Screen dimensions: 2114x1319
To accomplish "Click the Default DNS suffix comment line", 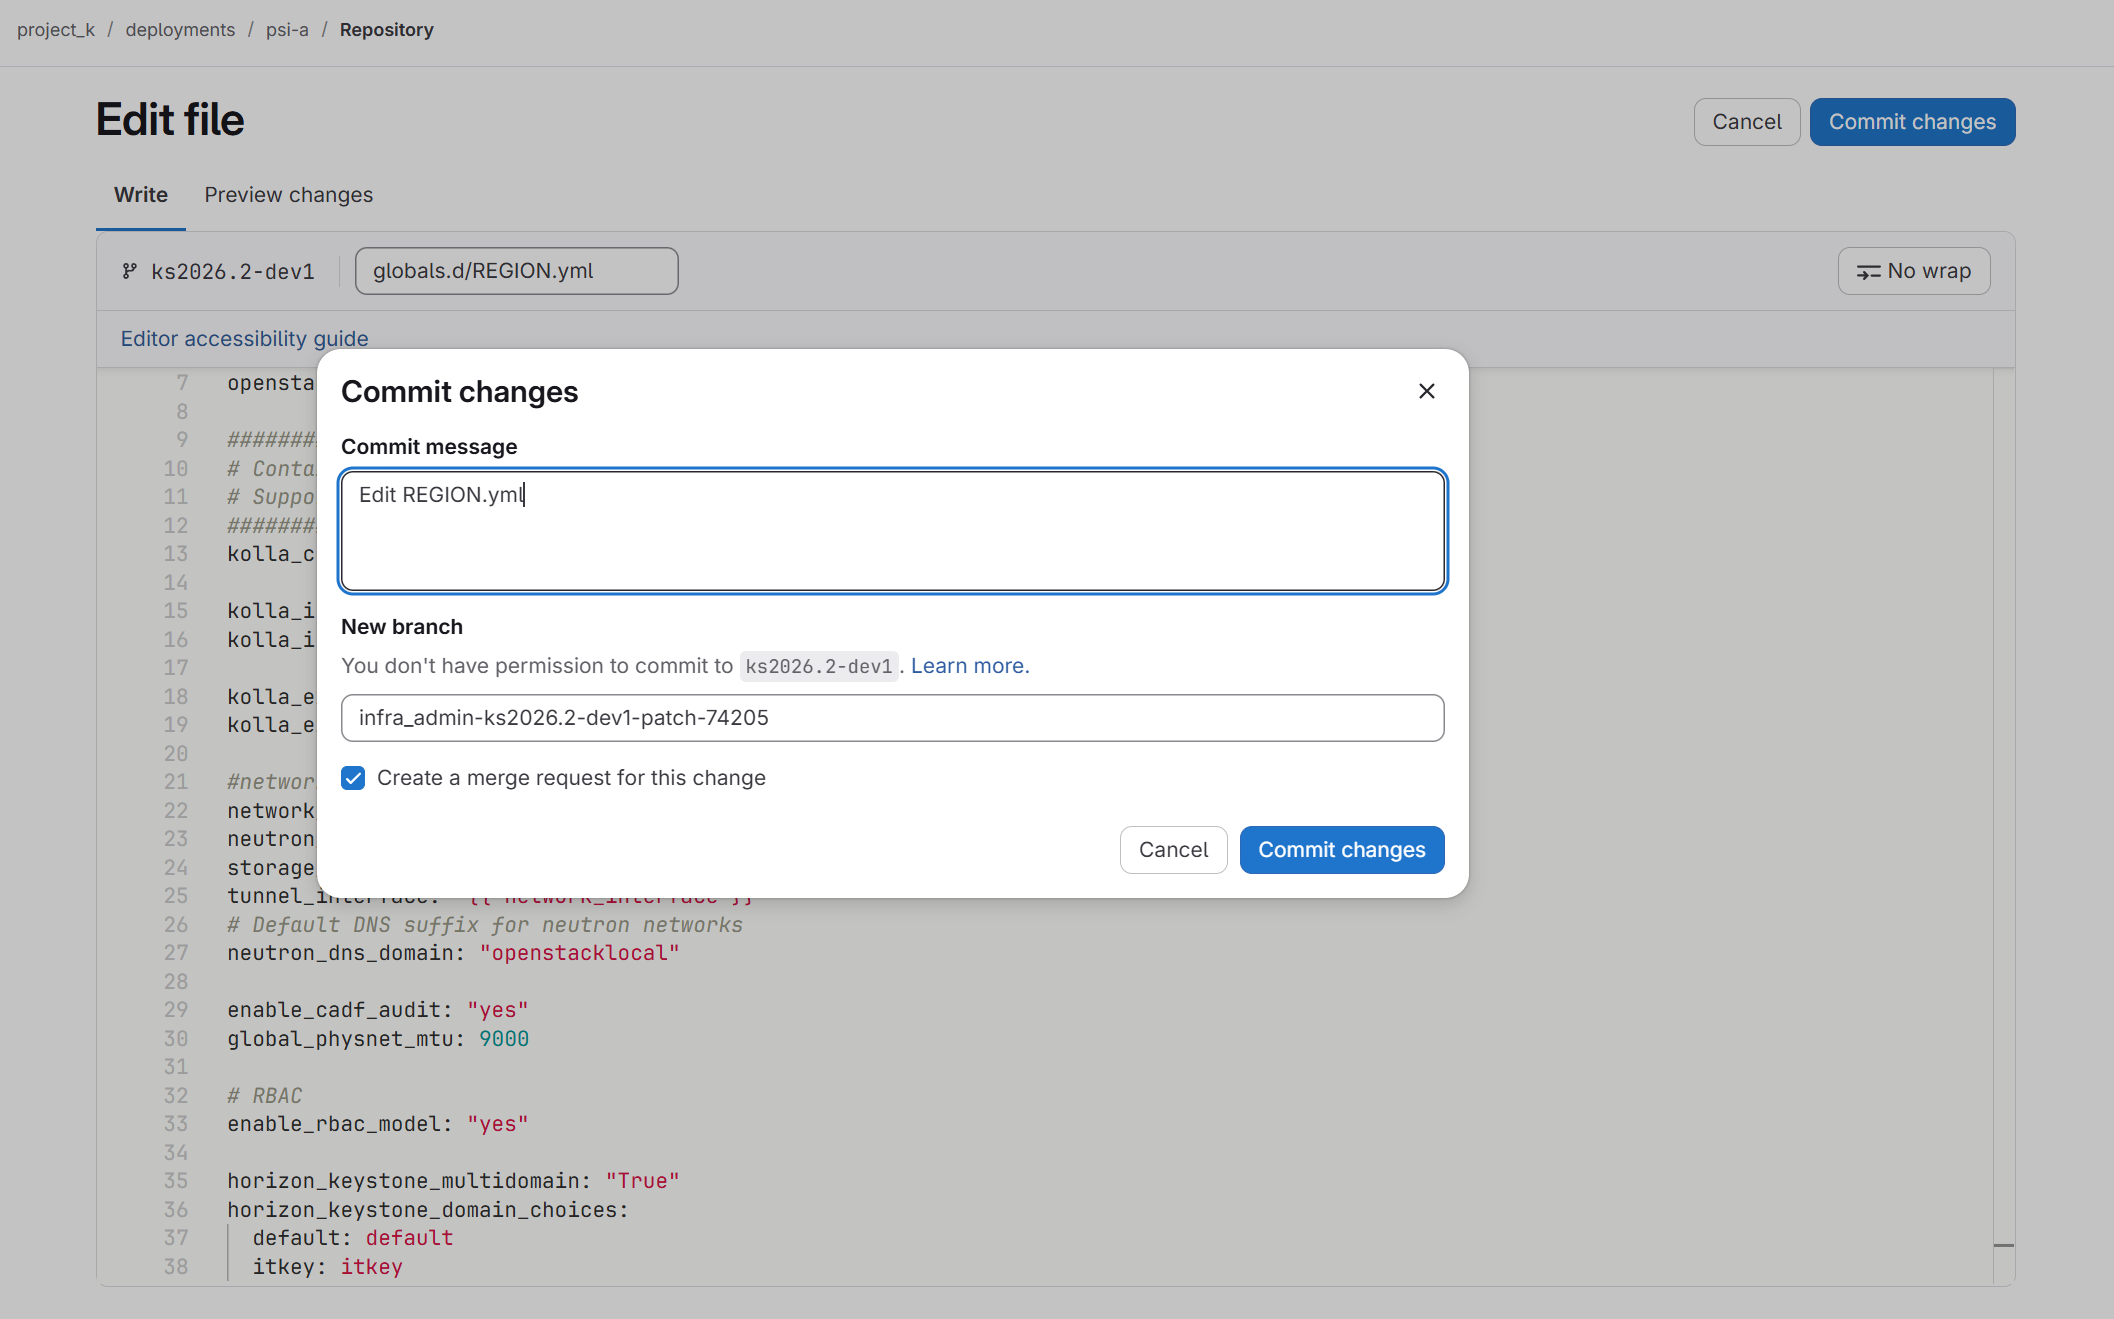I will pos(485,925).
